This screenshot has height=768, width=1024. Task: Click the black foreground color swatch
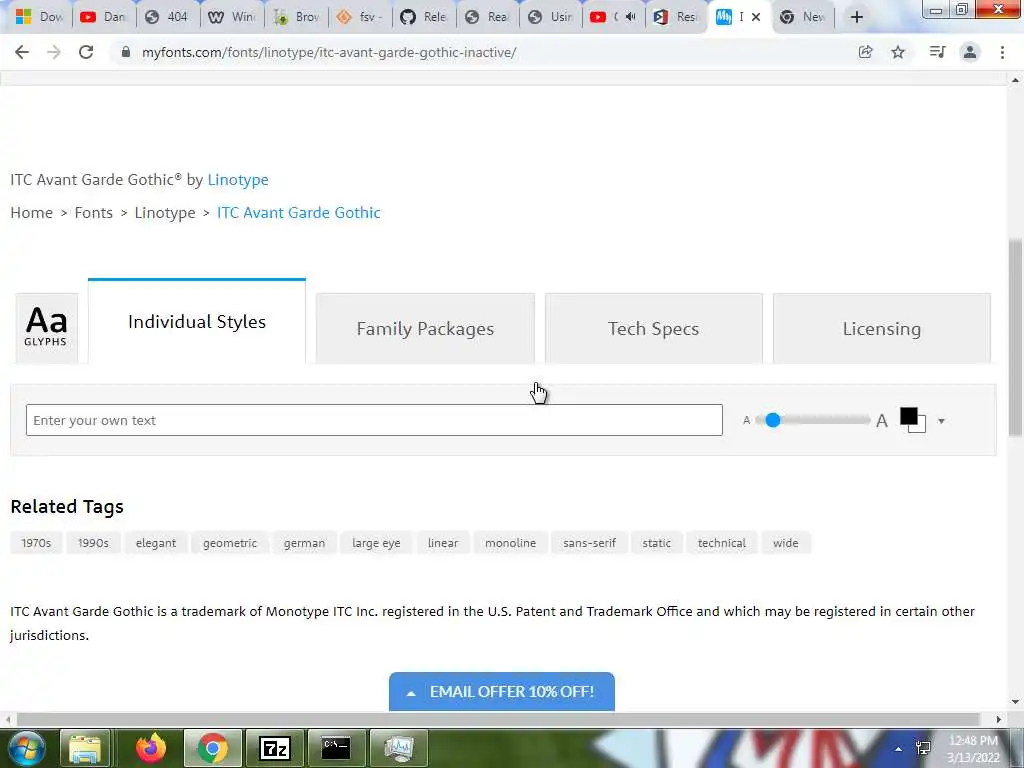[x=908, y=416]
